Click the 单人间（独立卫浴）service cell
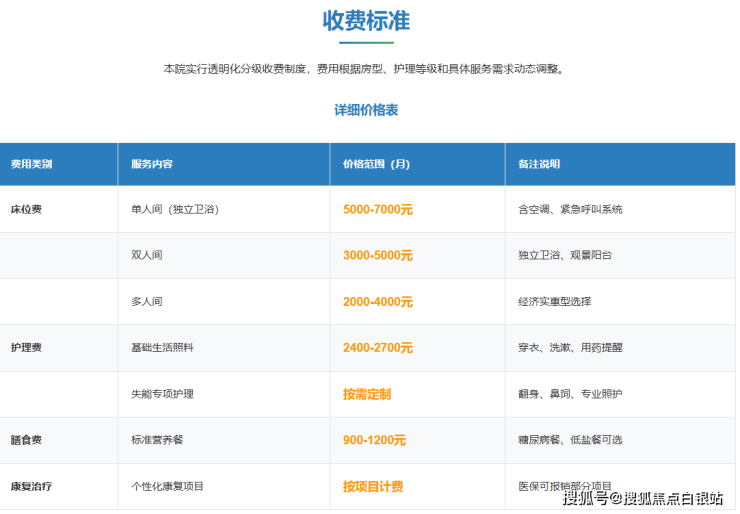The height and width of the screenshot is (514, 740). (x=175, y=209)
